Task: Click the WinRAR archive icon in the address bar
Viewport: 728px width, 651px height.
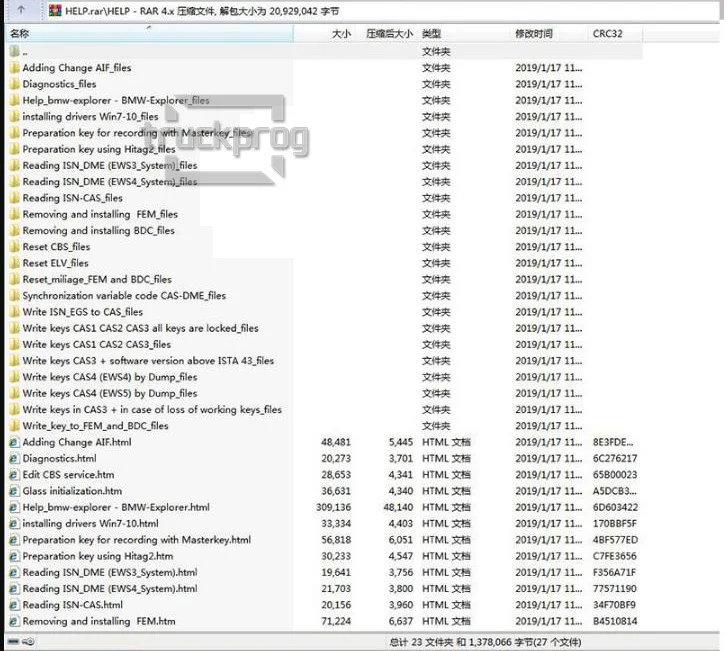Action: [55, 10]
